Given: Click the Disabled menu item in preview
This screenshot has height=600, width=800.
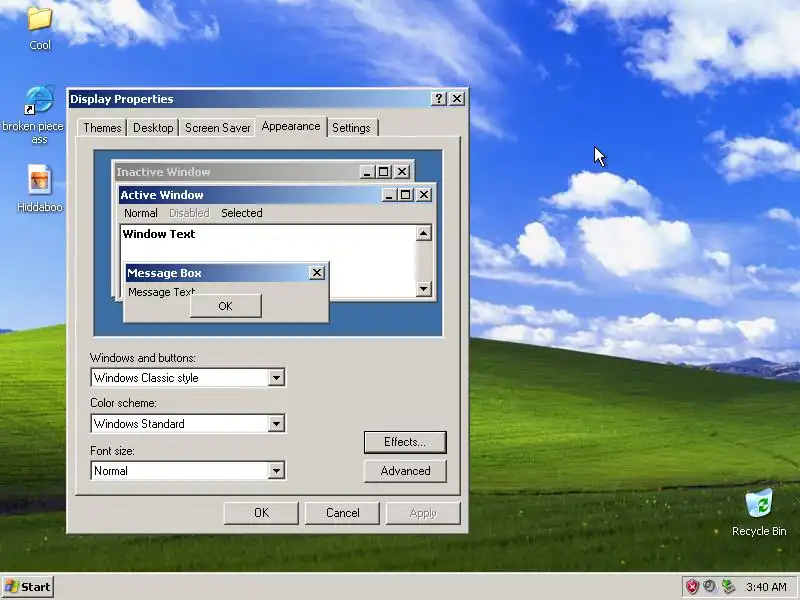Looking at the screenshot, I should [189, 213].
